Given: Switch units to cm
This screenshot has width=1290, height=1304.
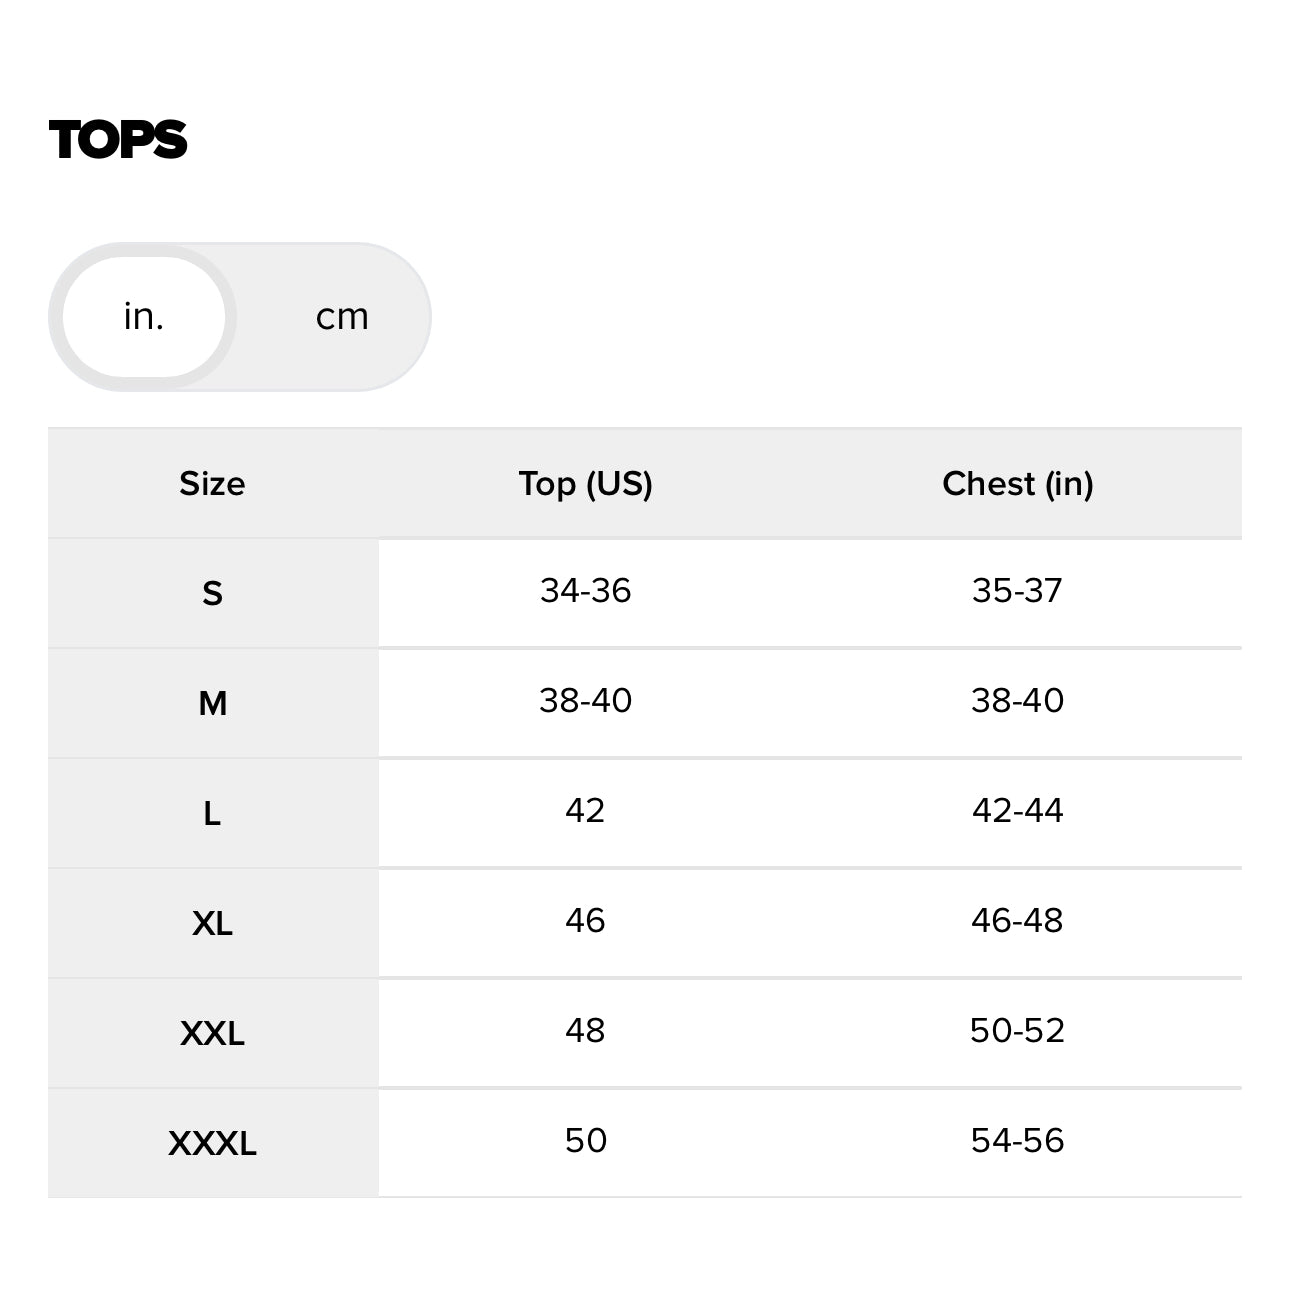Looking at the screenshot, I should click(x=342, y=317).
